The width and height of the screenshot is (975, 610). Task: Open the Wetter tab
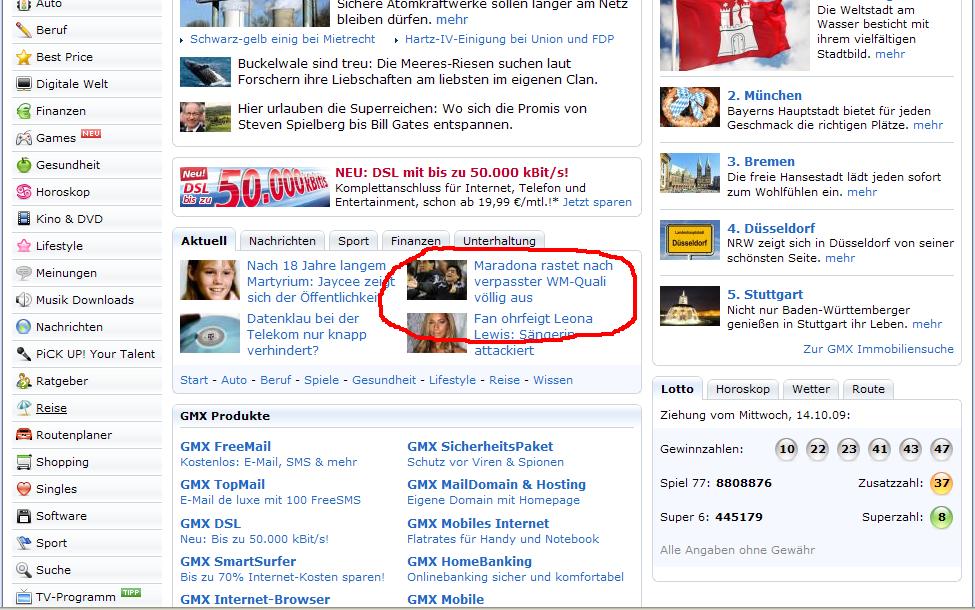click(x=810, y=390)
